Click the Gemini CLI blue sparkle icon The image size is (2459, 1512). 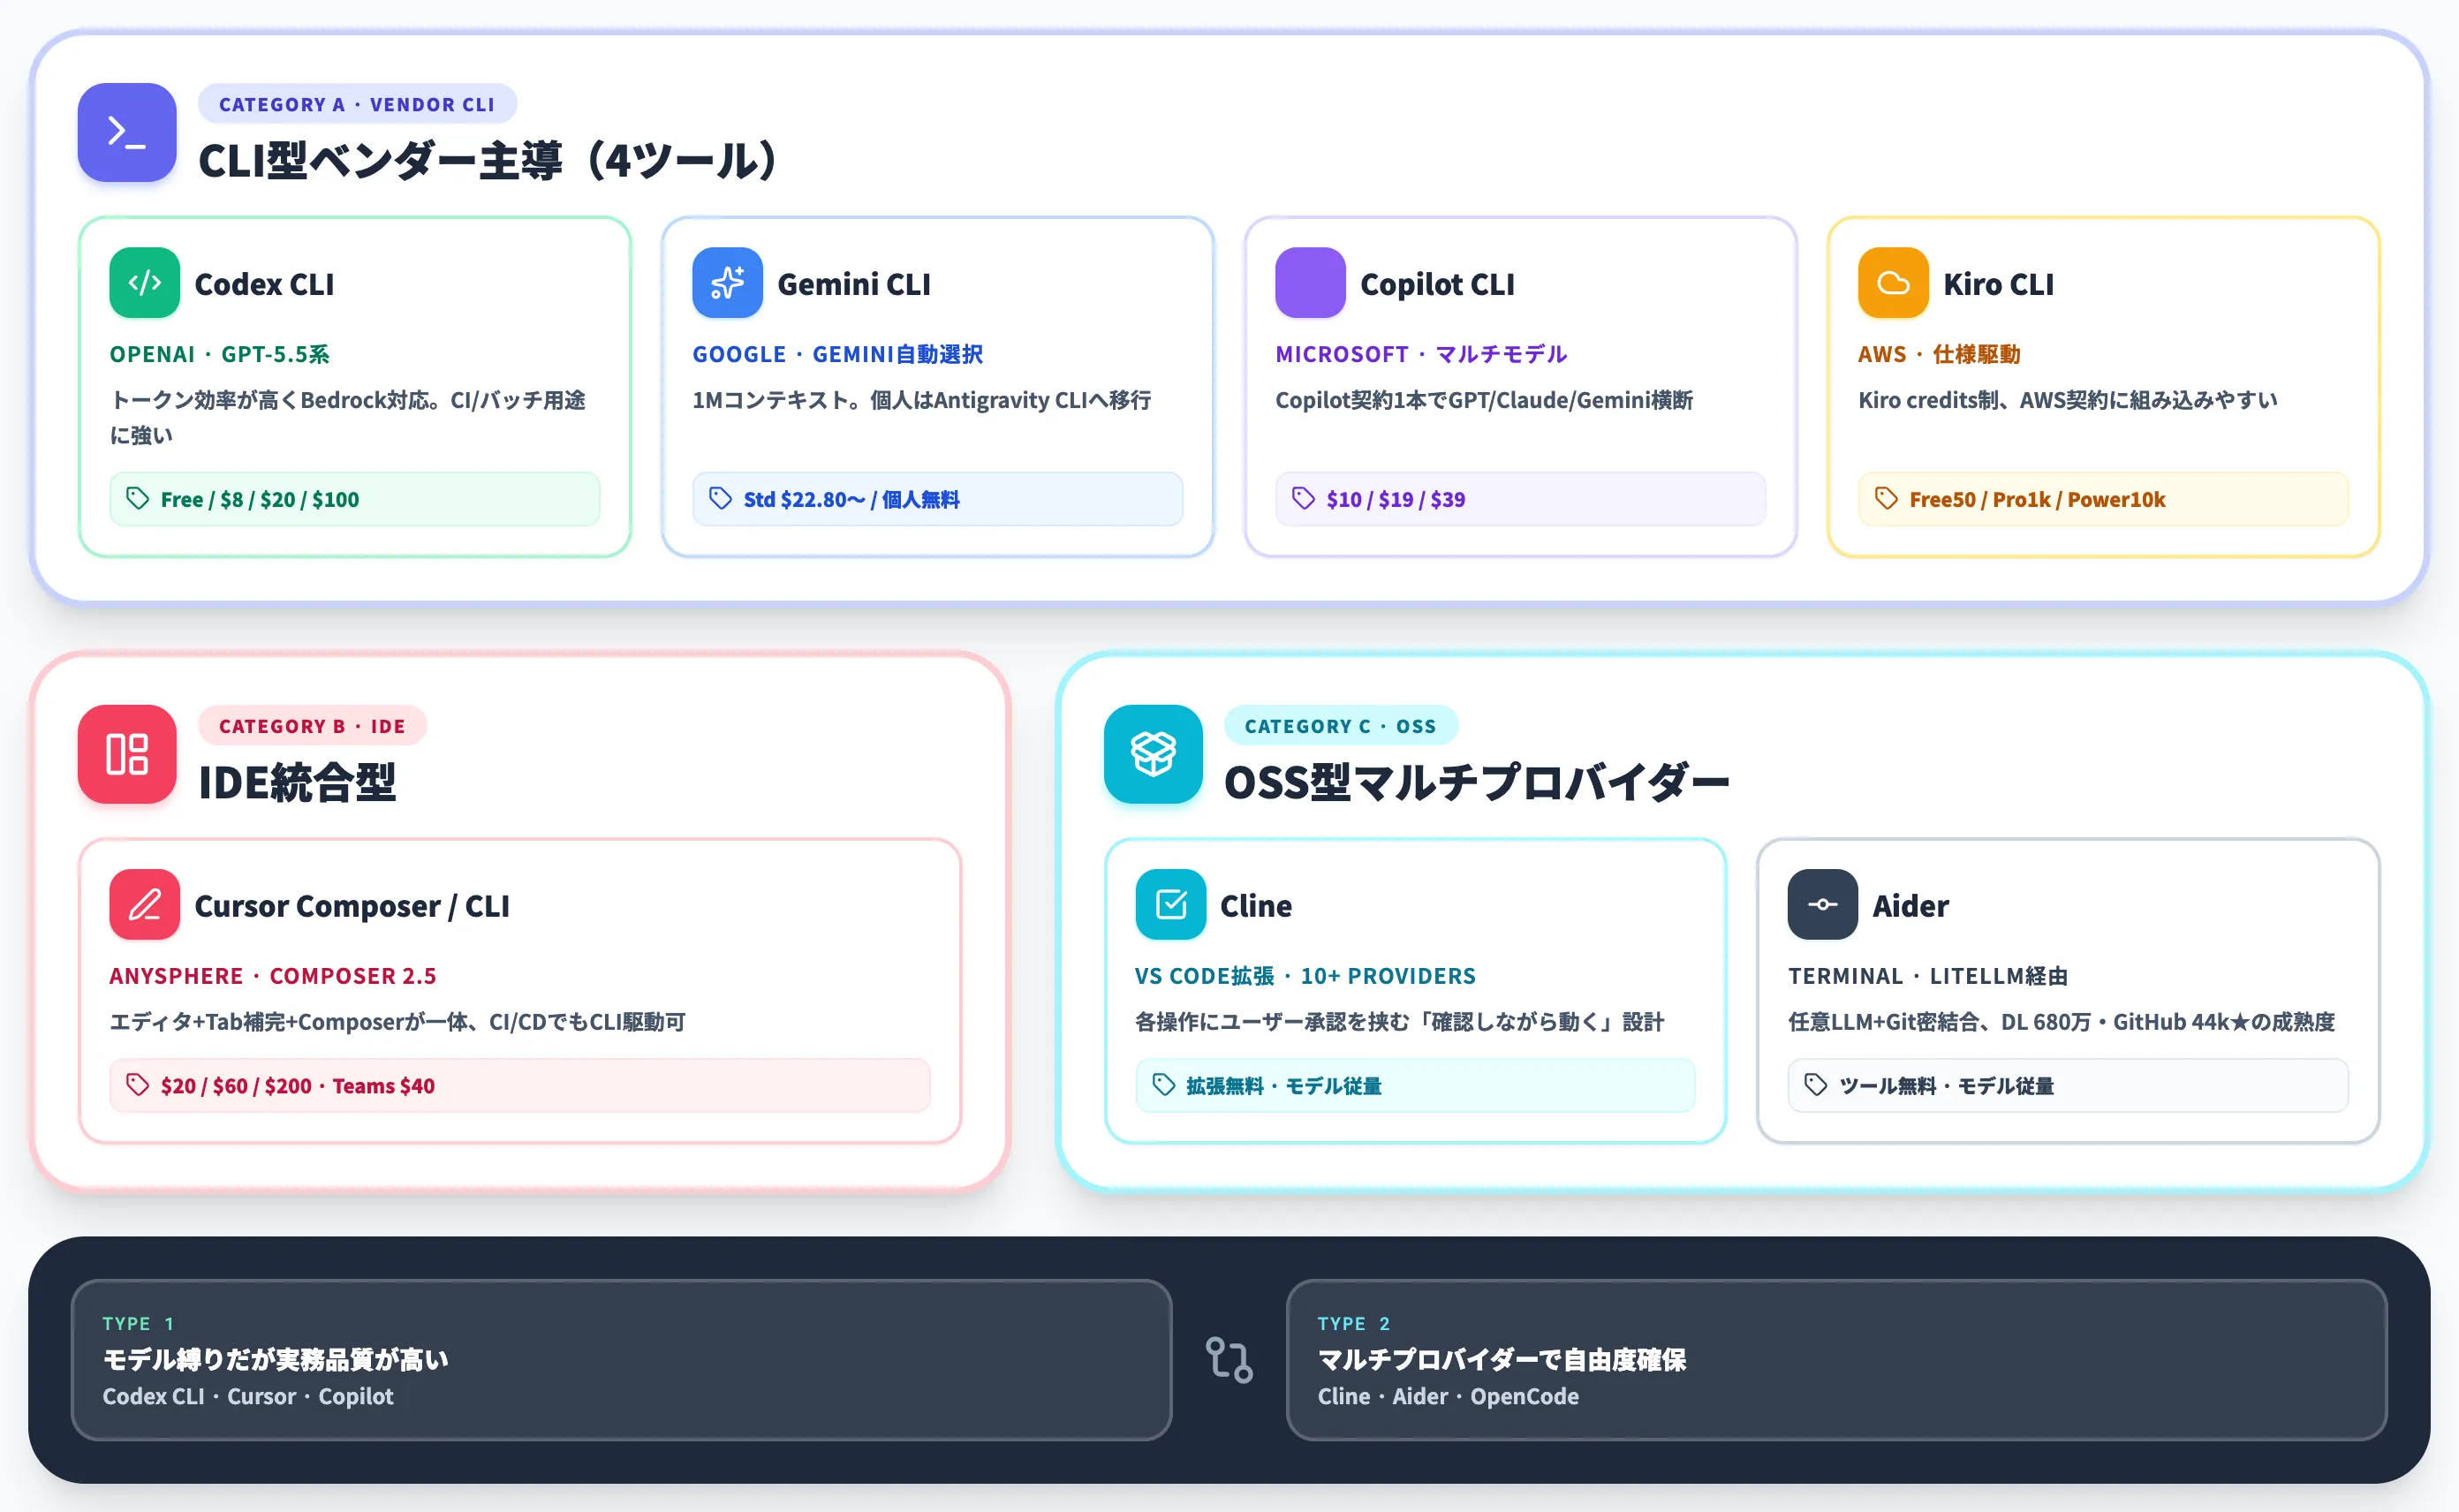pyautogui.click(x=727, y=283)
